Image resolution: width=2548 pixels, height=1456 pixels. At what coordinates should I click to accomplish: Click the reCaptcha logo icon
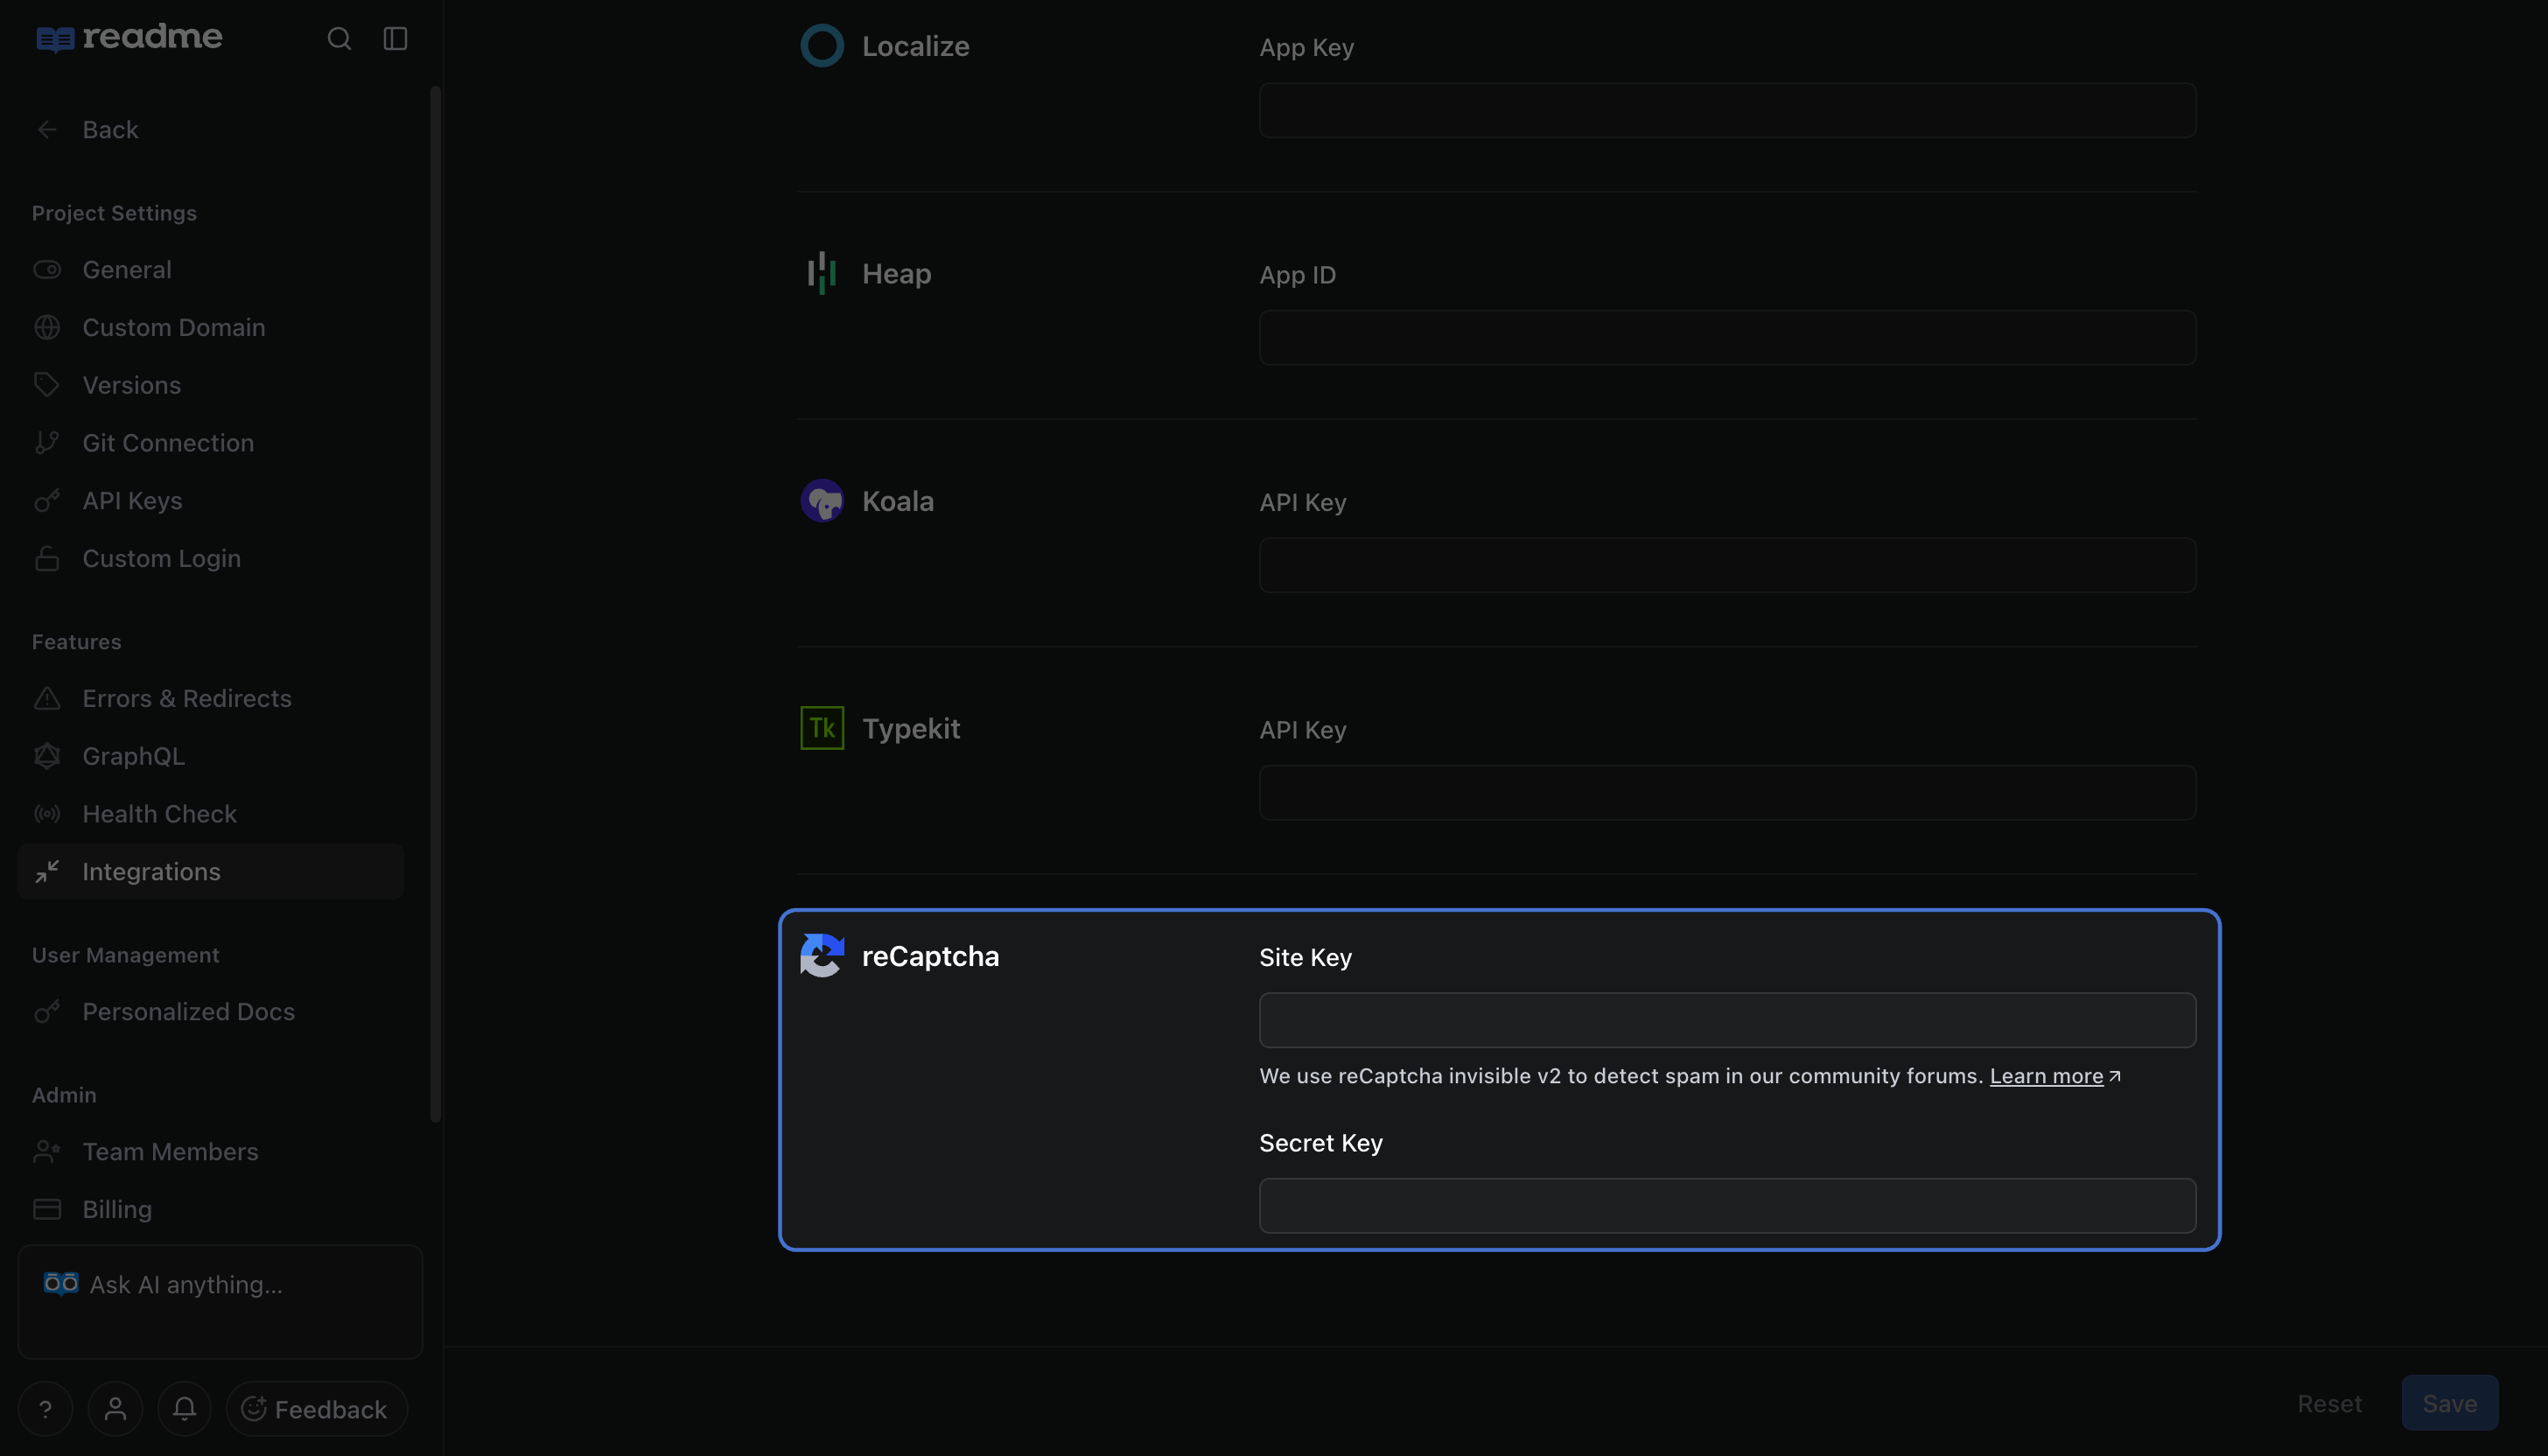point(822,955)
